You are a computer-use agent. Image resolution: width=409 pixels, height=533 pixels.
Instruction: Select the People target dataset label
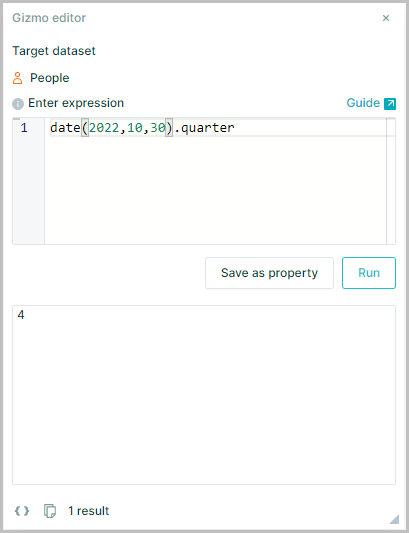coord(50,78)
